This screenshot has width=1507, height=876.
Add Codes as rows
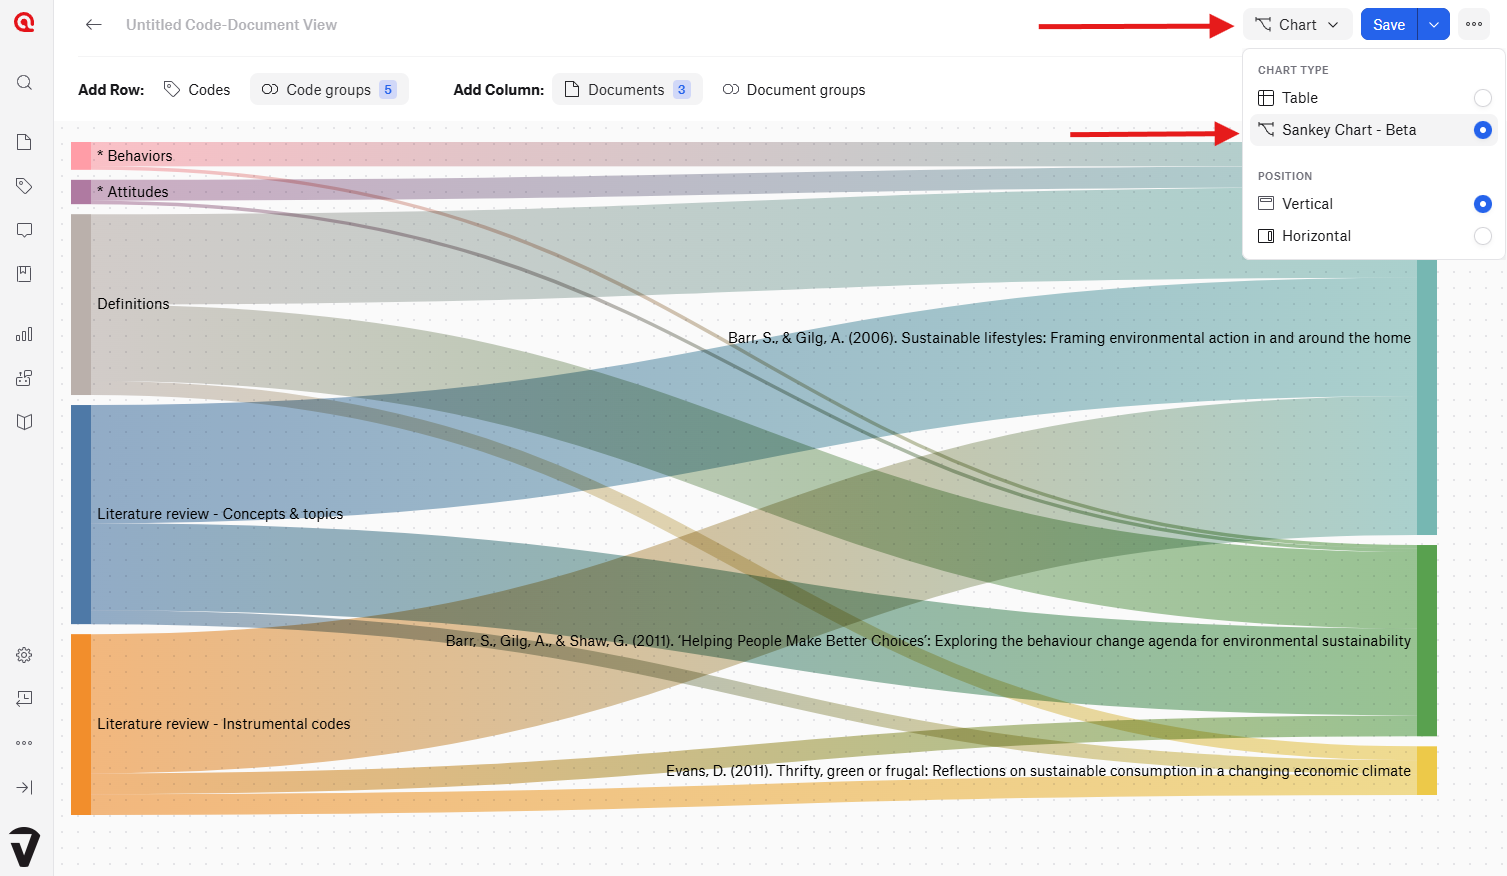point(197,89)
